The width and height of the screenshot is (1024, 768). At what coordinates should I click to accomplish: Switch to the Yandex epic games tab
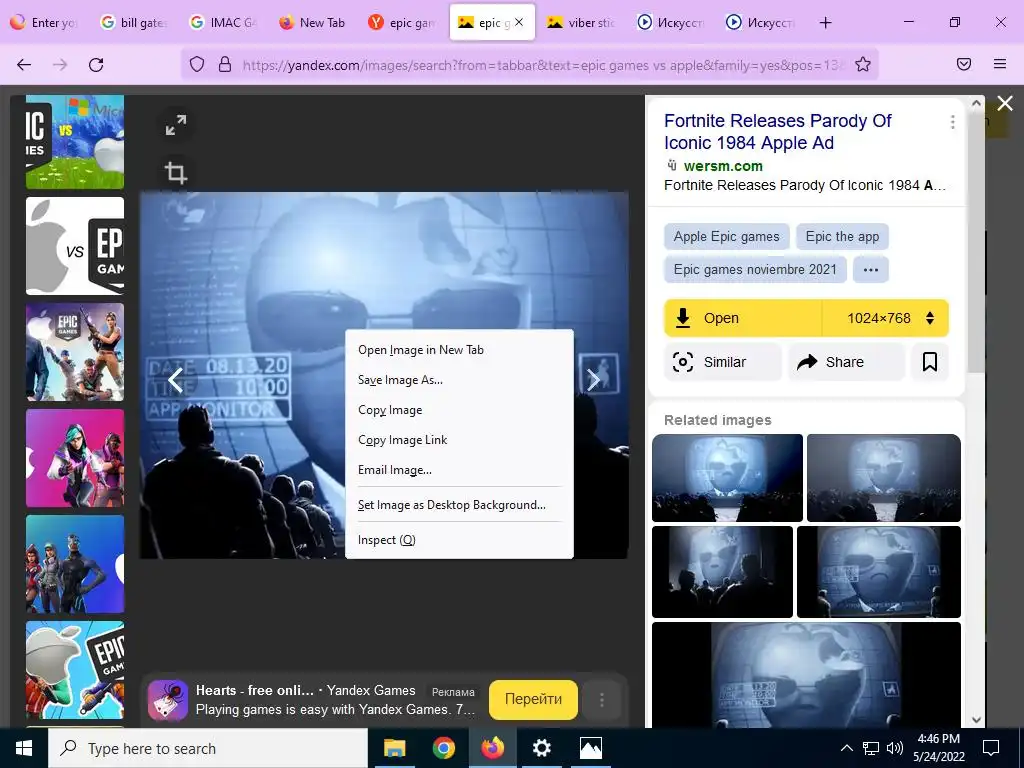point(401,22)
